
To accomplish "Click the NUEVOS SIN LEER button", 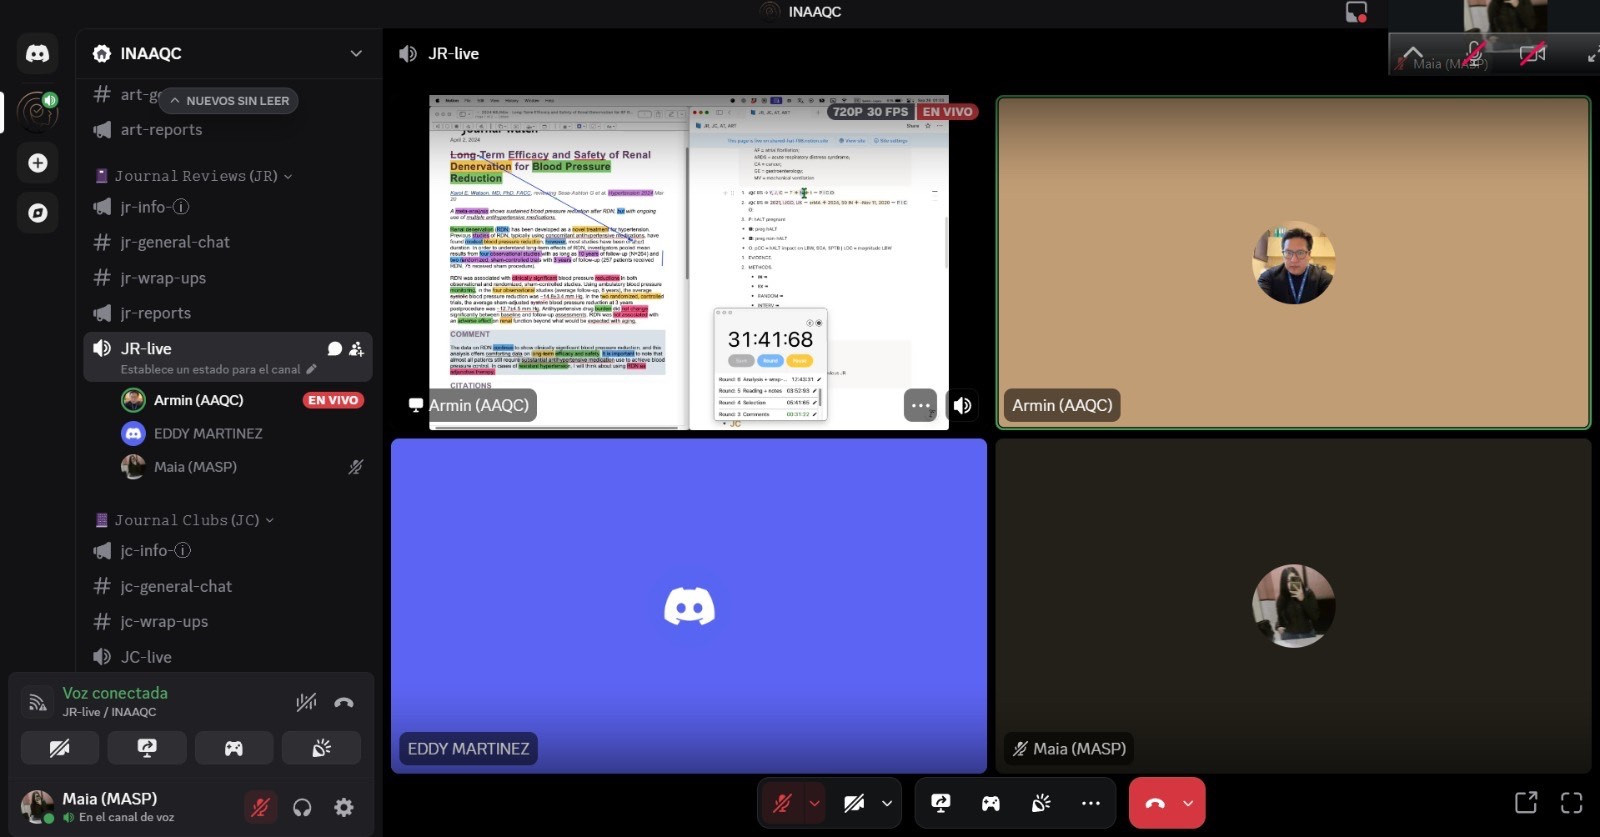I will tap(229, 101).
